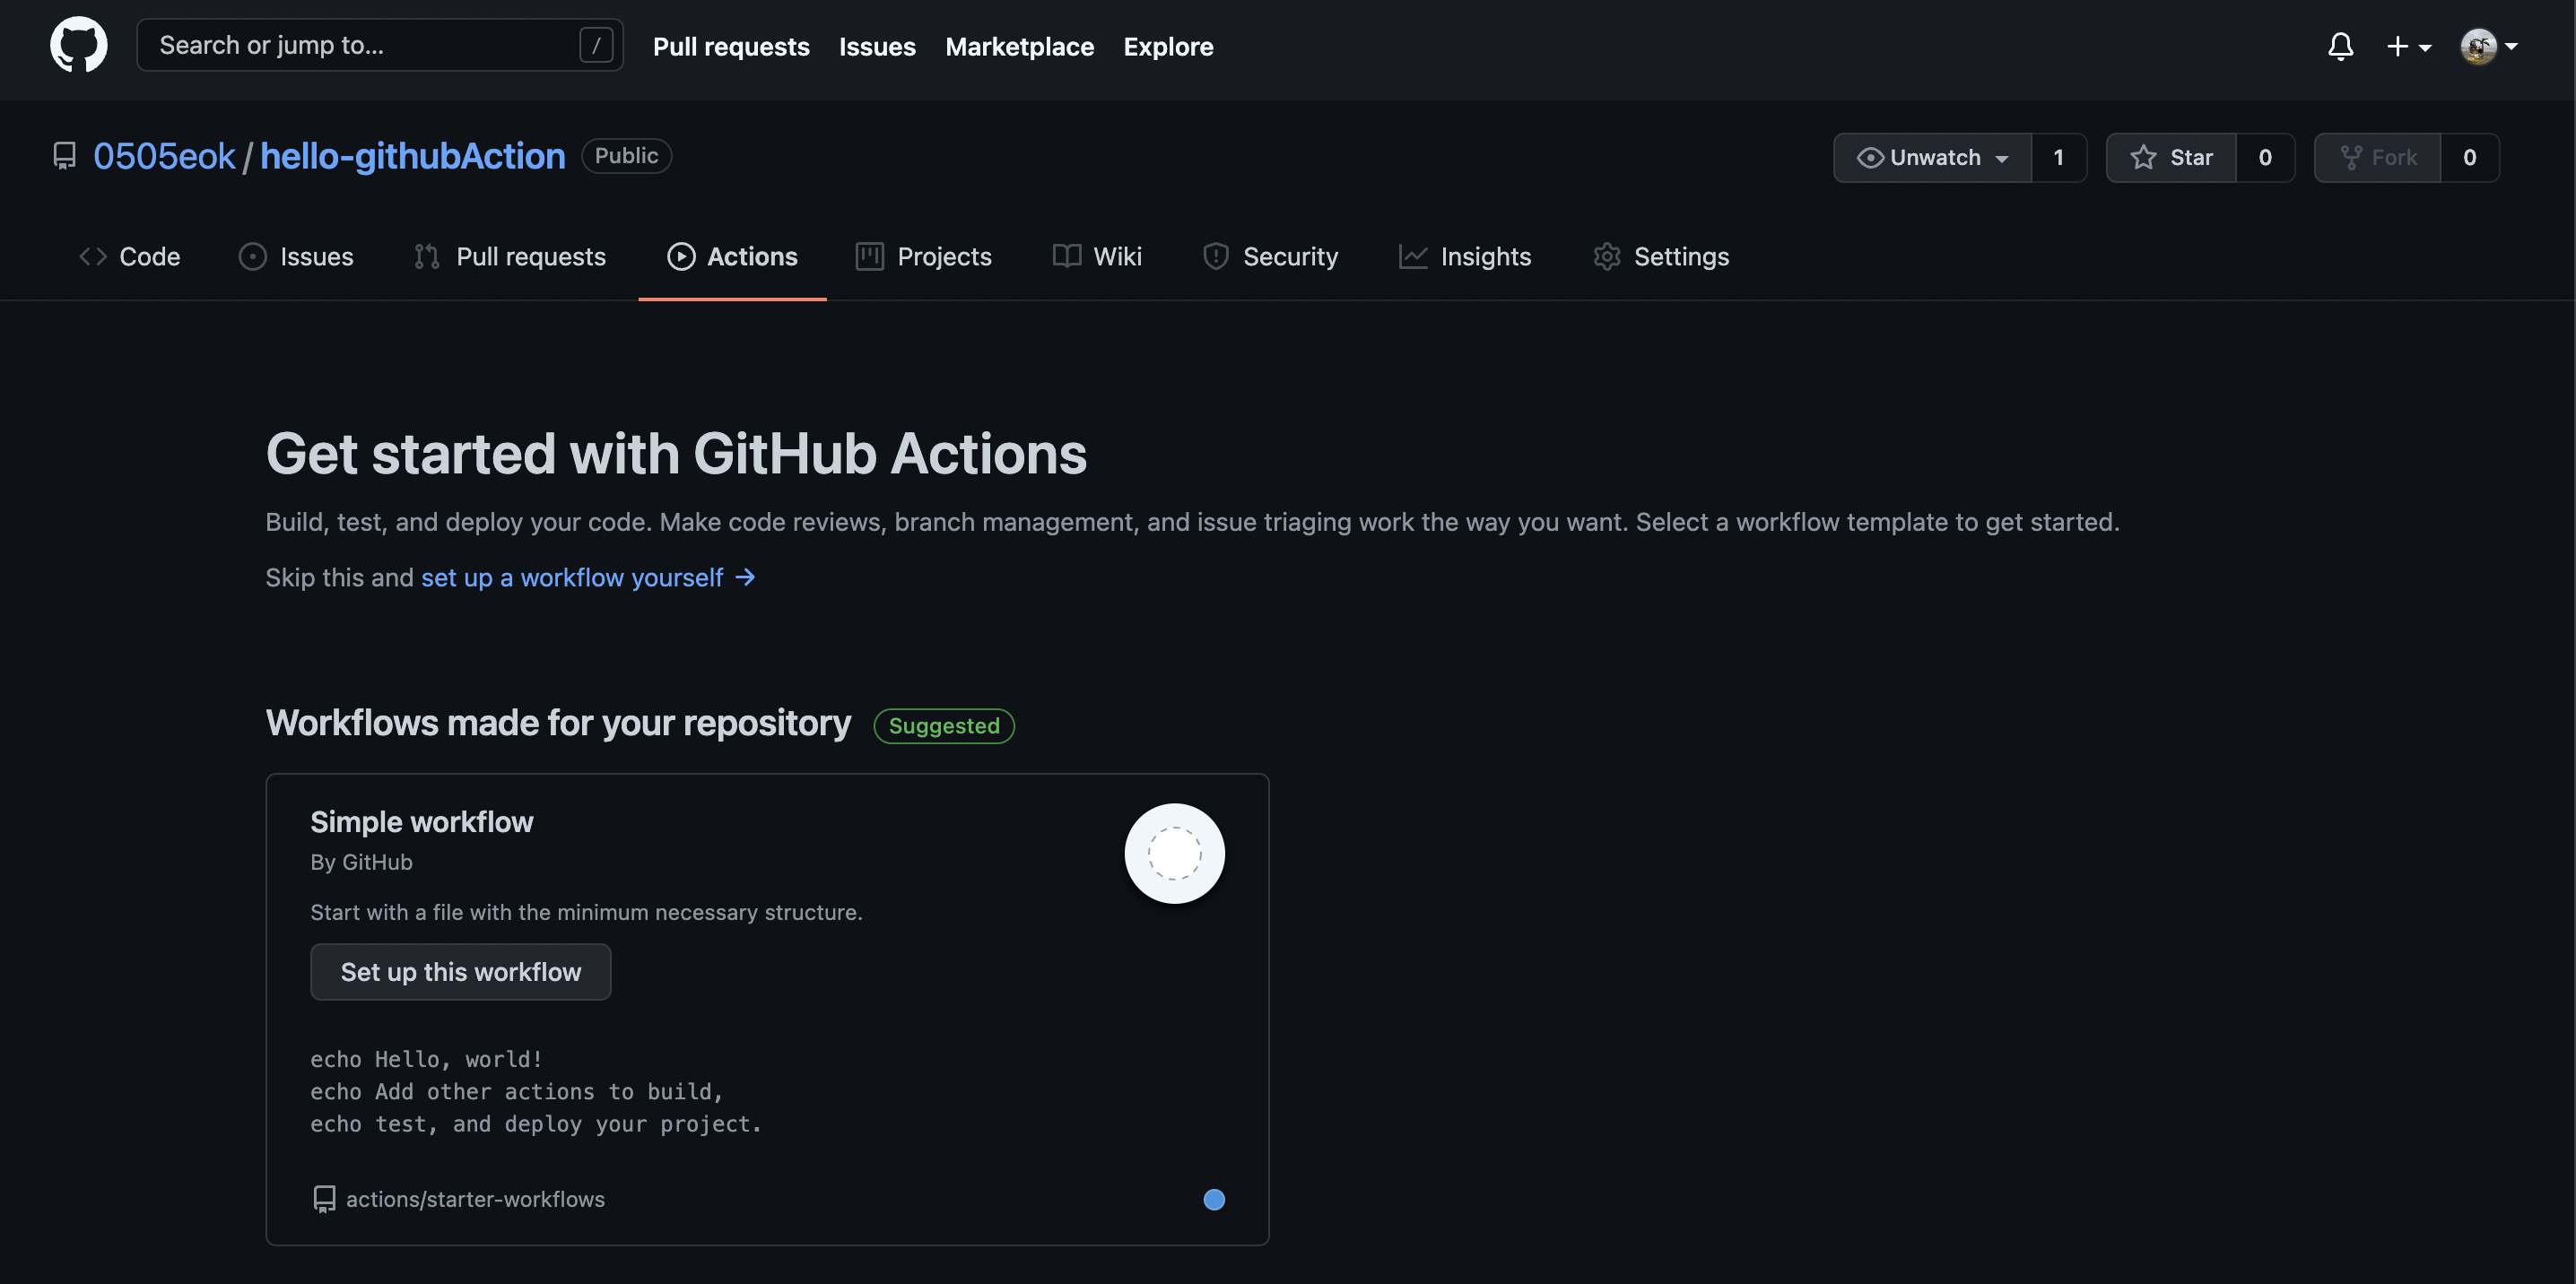Switch to the Actions tab
The width and height of the screenshot is (2576, 1284).
[732, 256]
